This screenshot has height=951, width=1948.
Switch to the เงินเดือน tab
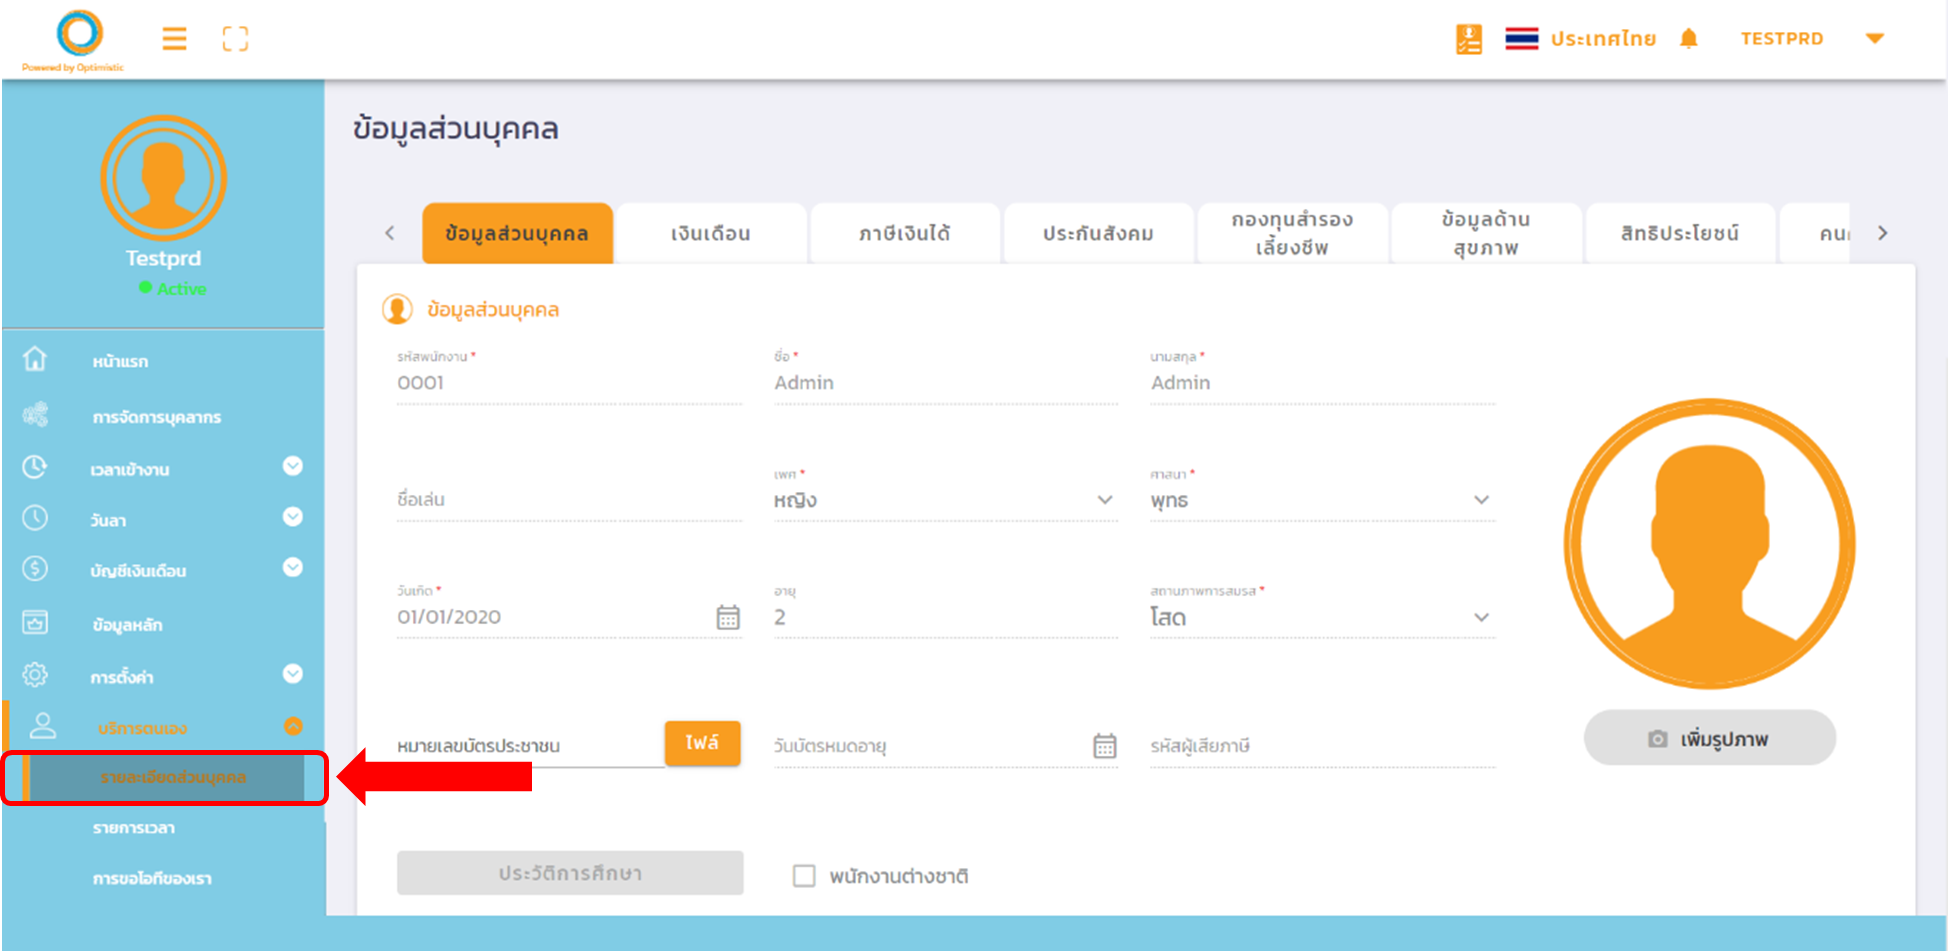coord(711,234)
